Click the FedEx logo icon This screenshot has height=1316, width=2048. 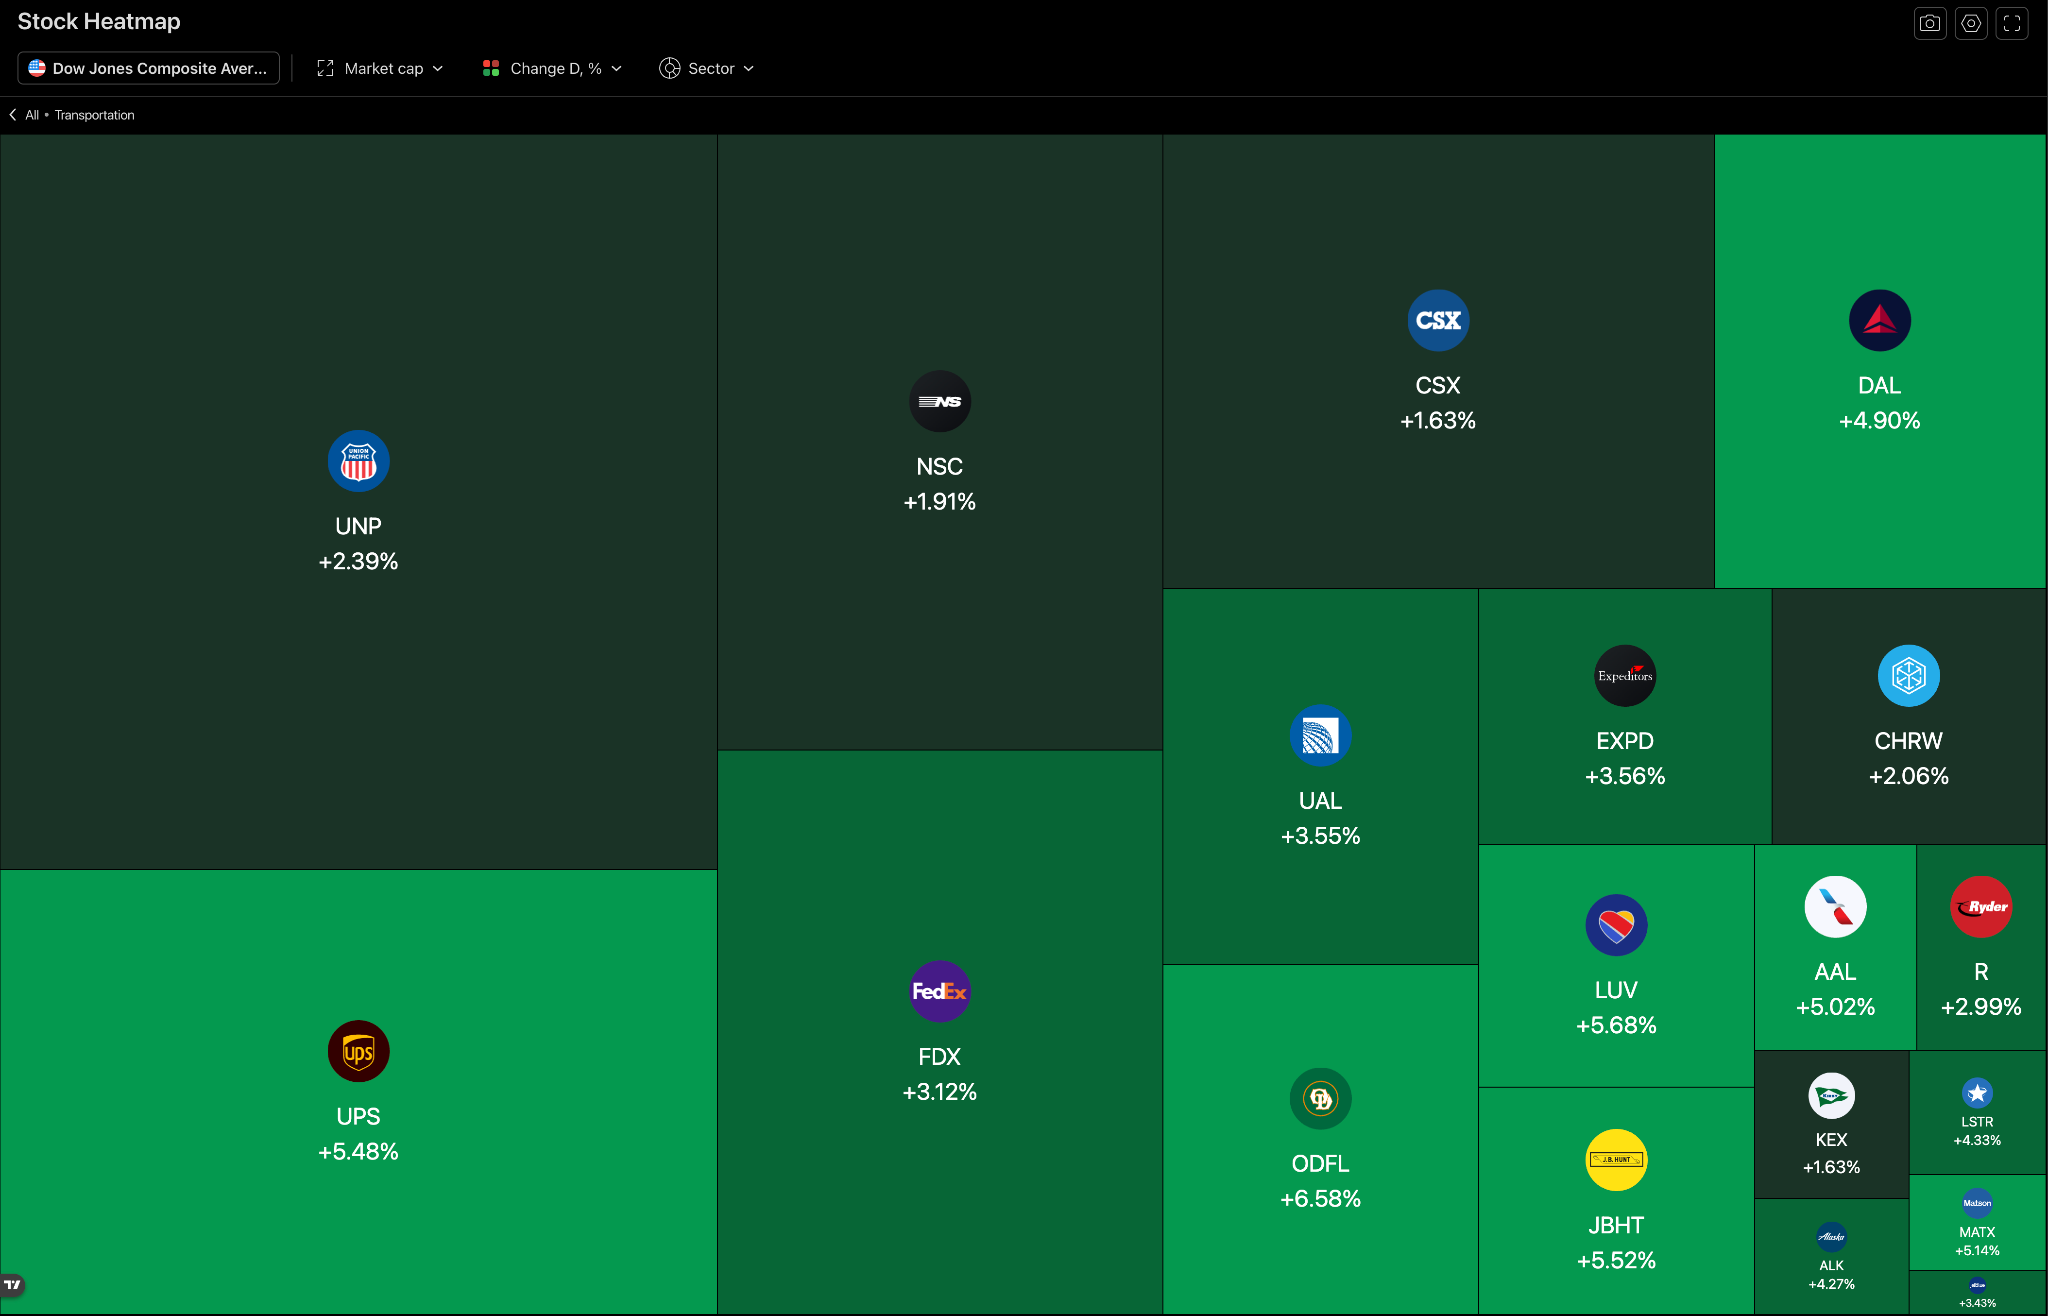tap(939, 991)
